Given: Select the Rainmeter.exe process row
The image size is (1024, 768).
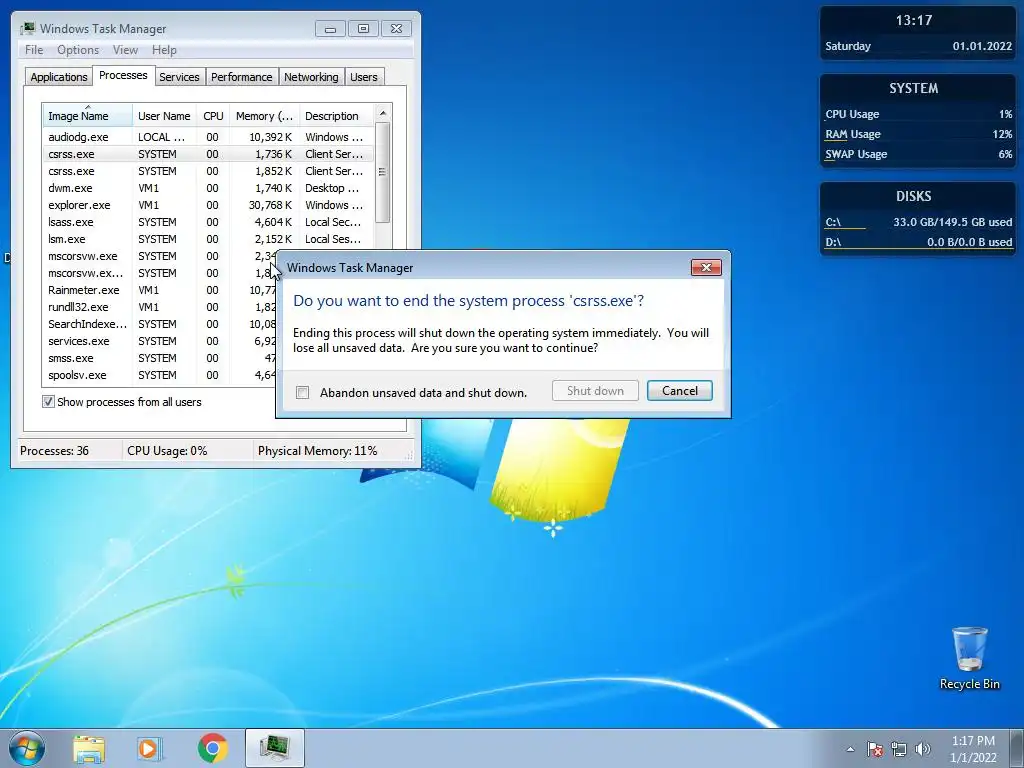Looking at the screenshot, I should pyautogui.click(x=160, y=290).
